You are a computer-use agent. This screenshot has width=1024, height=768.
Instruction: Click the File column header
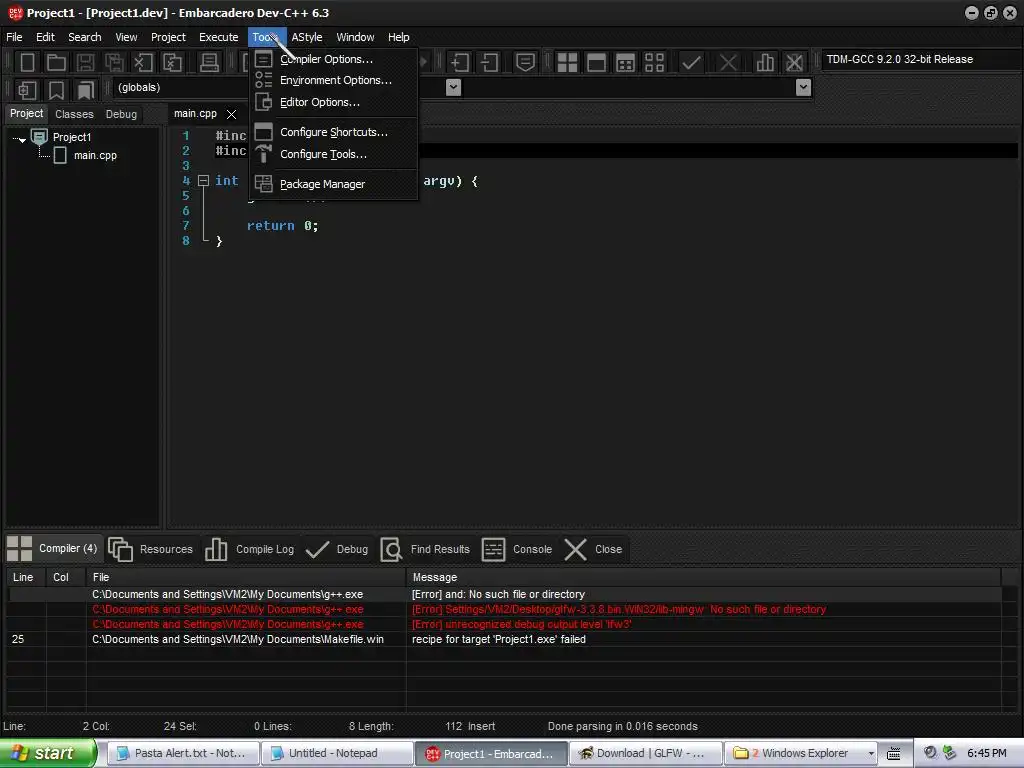[x=246, y=577]
